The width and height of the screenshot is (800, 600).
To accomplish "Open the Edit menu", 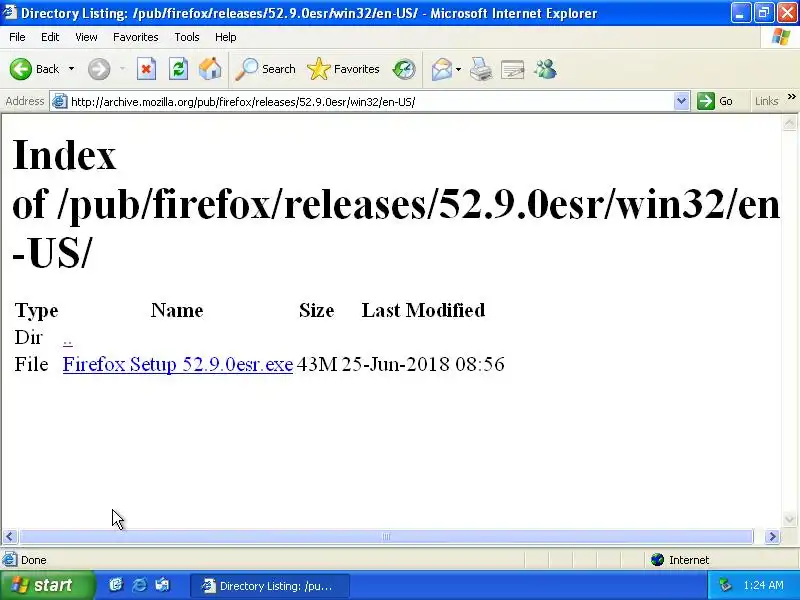I will click(50, 37).
